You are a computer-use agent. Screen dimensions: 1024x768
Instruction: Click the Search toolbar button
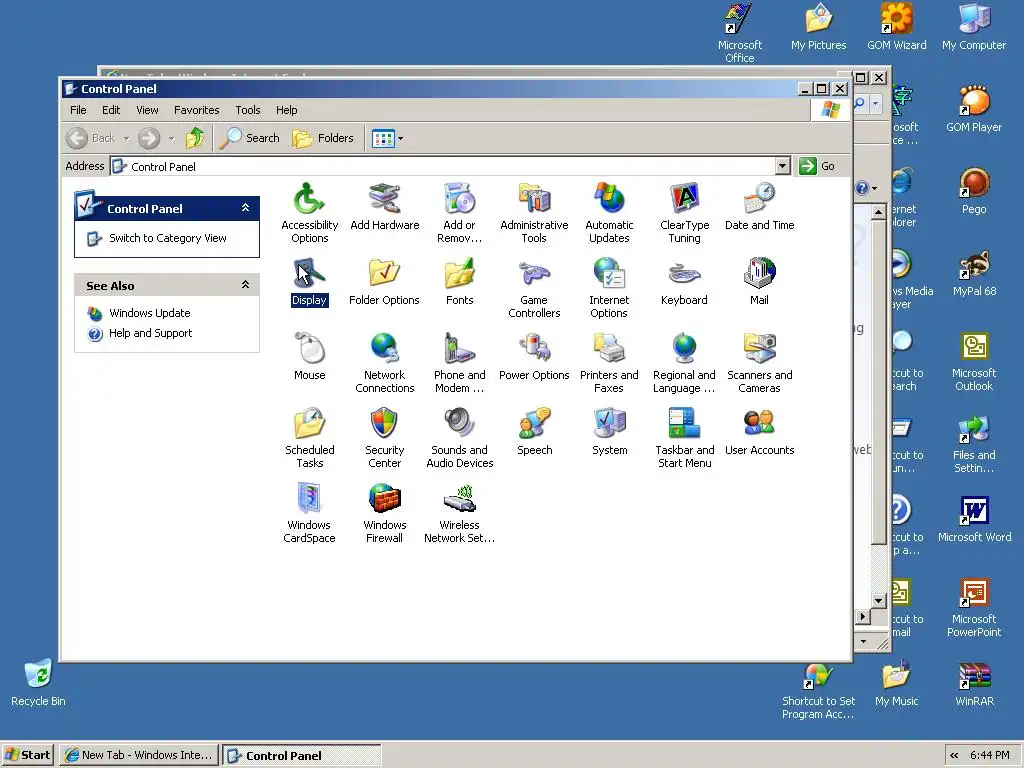click(249, 138)
